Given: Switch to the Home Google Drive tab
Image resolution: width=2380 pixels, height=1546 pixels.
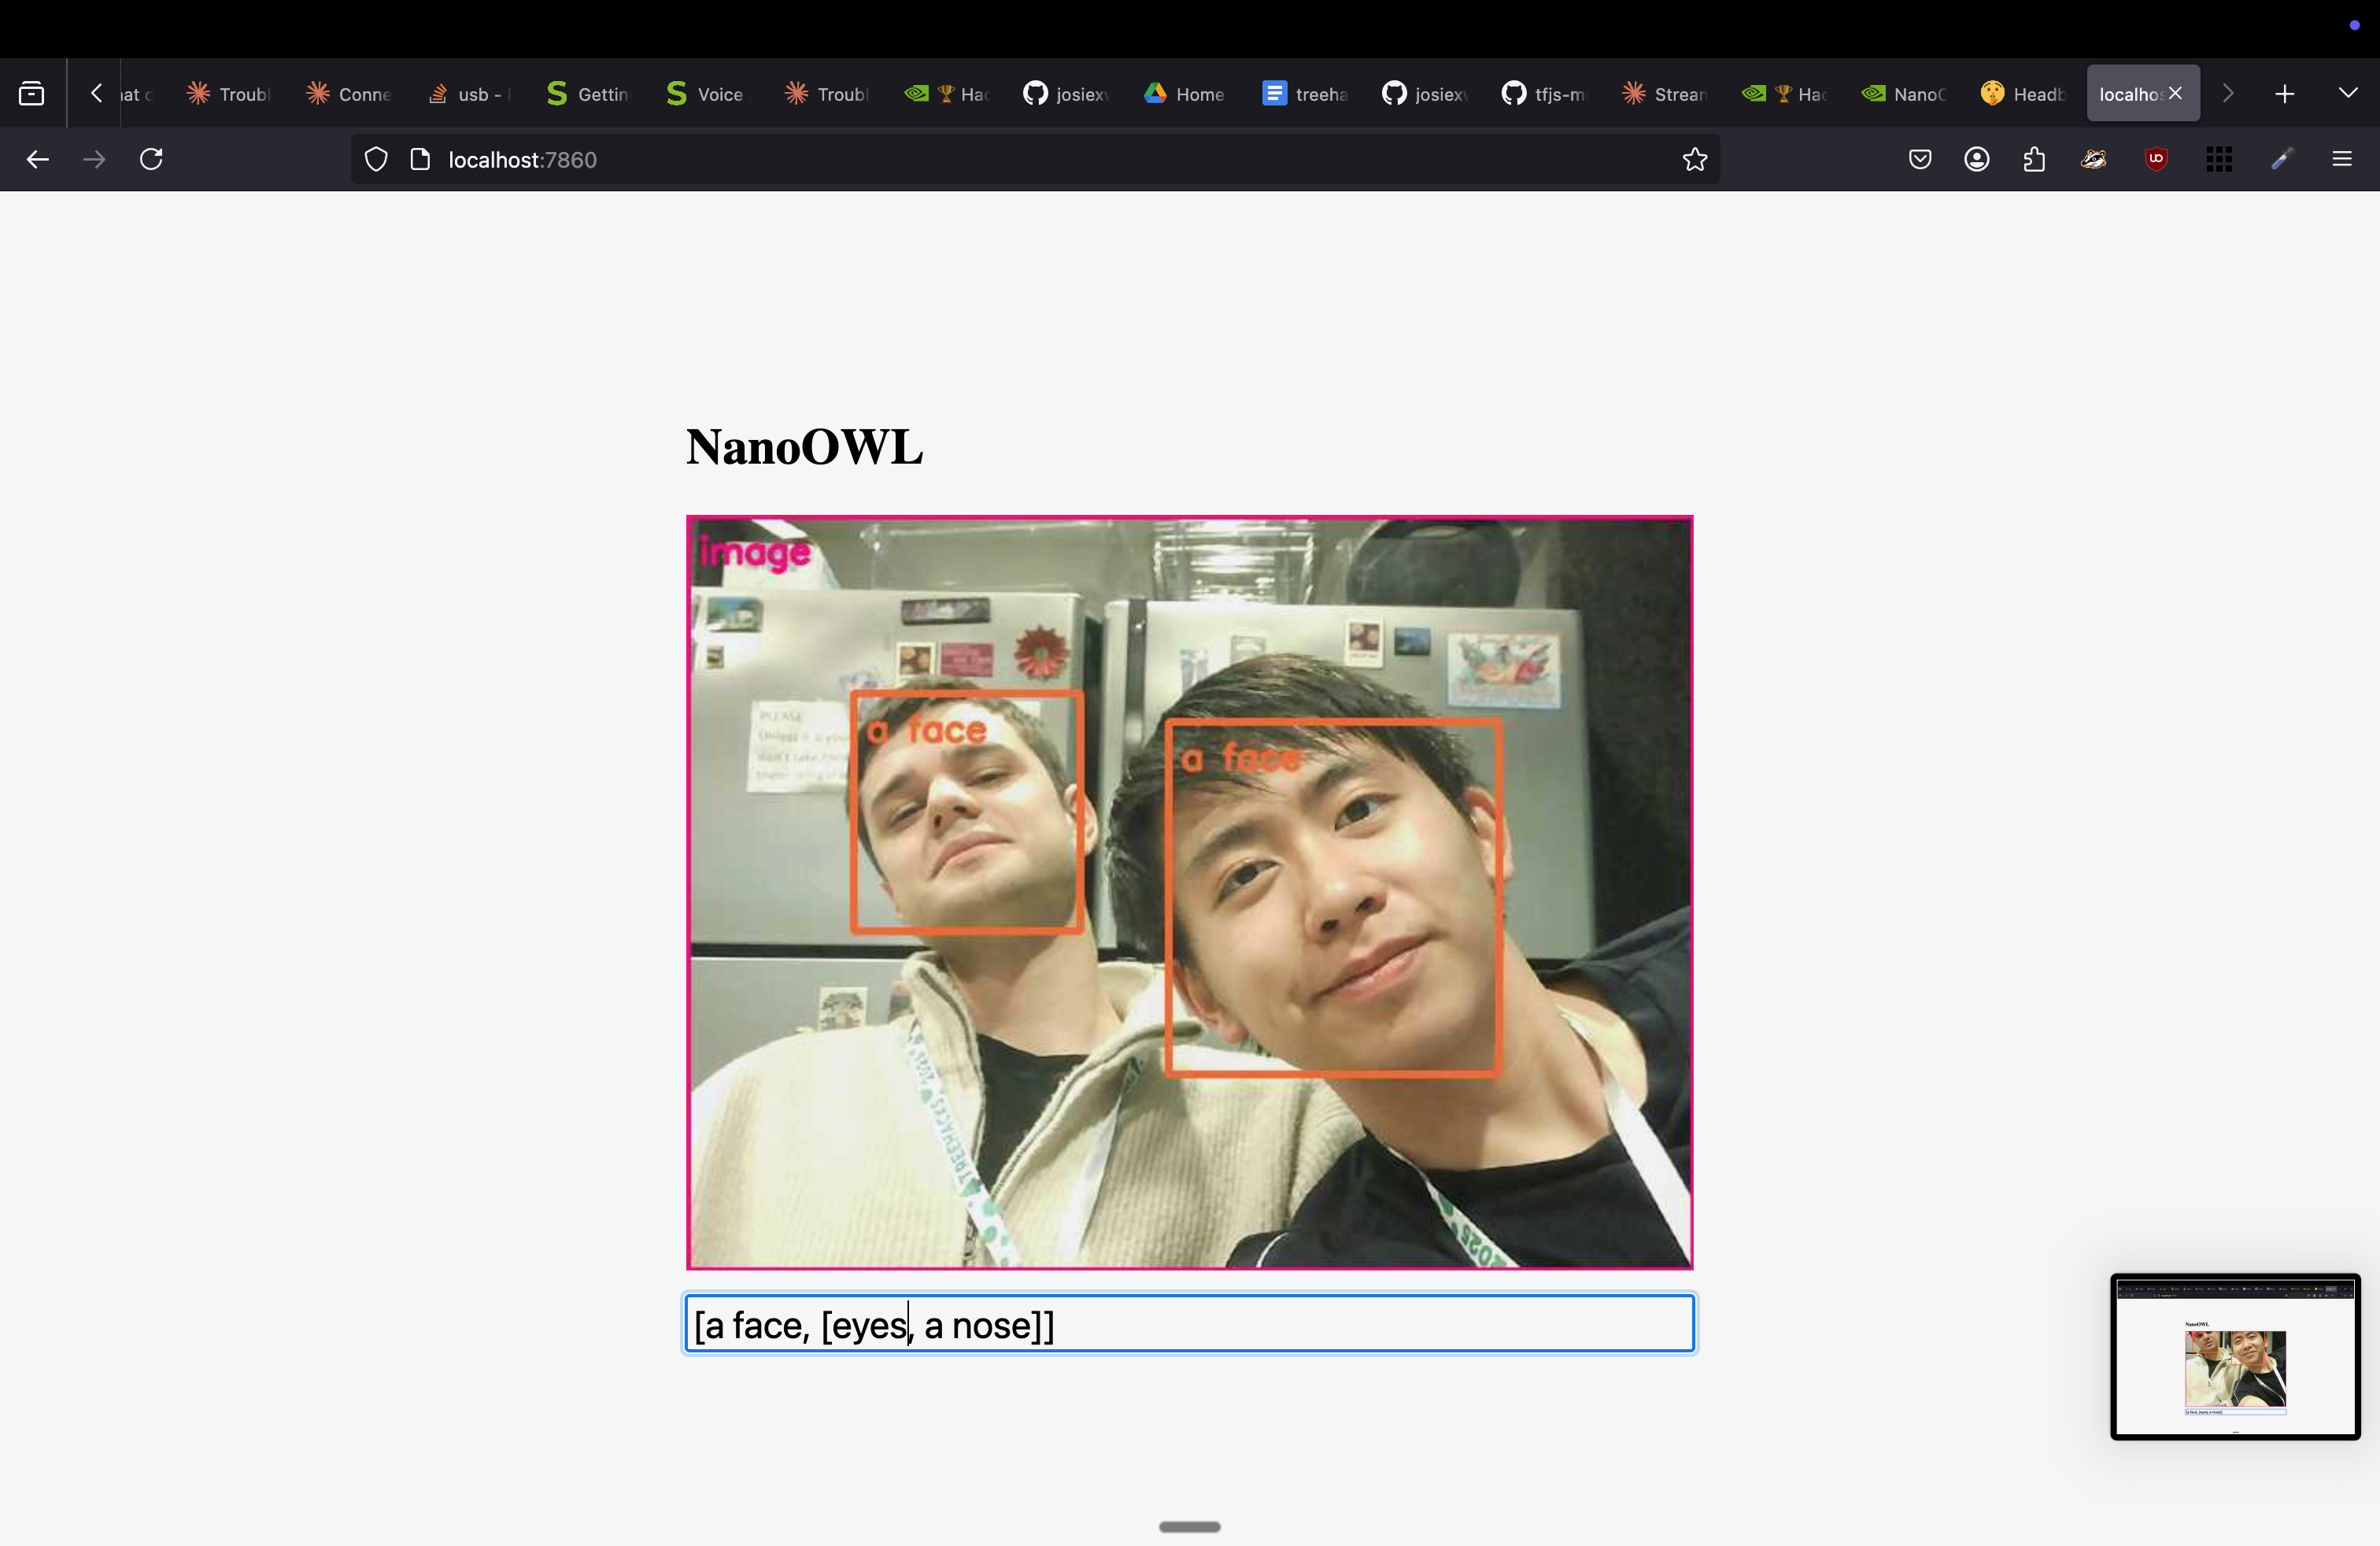Looking at the screenshot, I should tap(1185, 94).
